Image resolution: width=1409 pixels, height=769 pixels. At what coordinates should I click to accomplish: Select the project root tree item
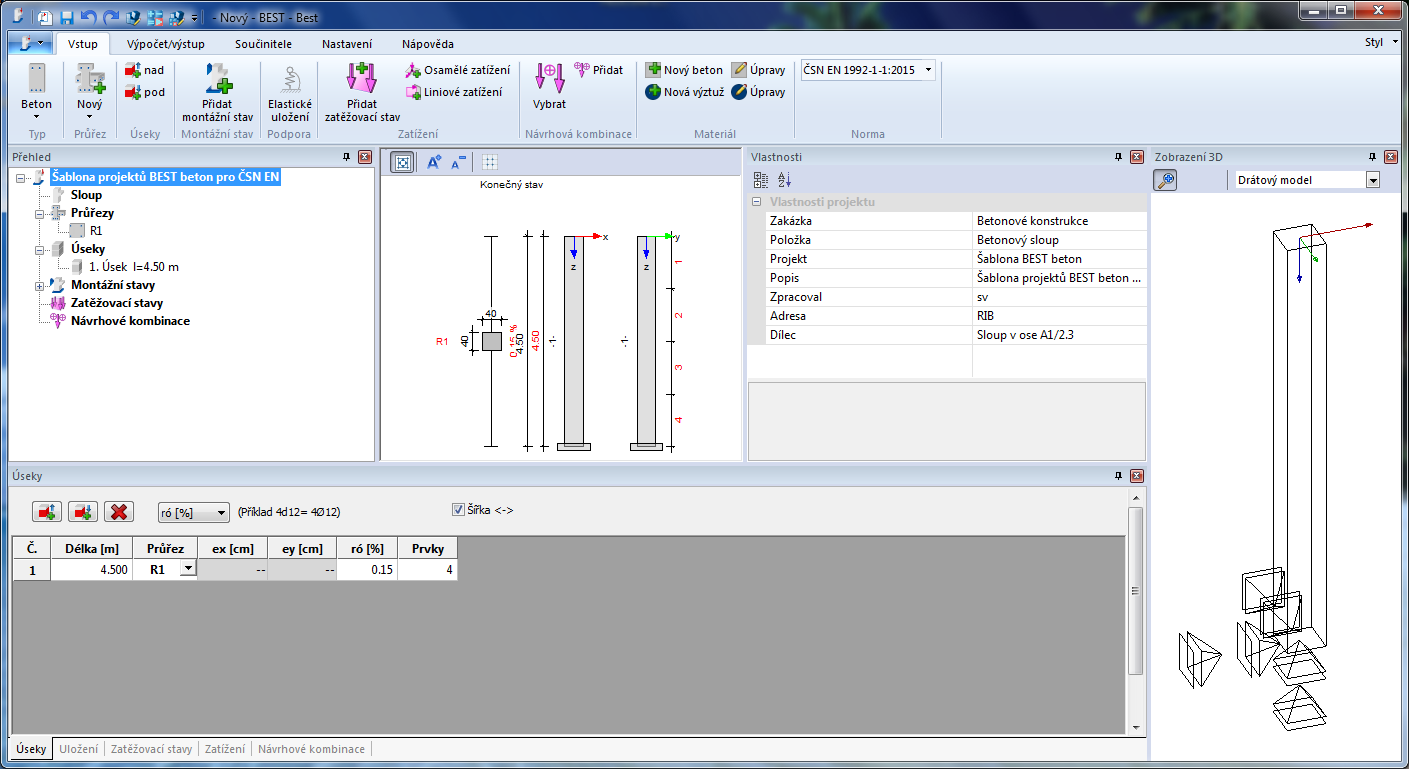coord(166,177)
